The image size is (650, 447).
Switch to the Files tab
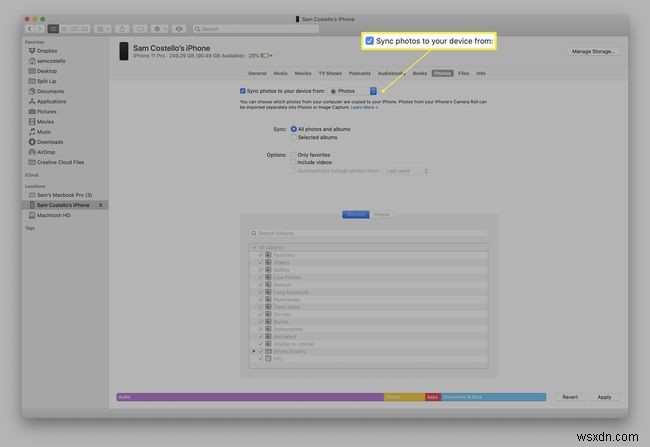[464, 73]
